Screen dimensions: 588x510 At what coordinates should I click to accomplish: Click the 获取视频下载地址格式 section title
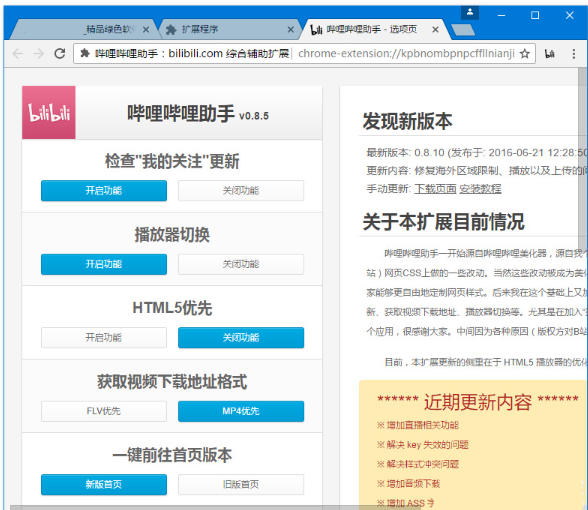(x=172, y=382)
